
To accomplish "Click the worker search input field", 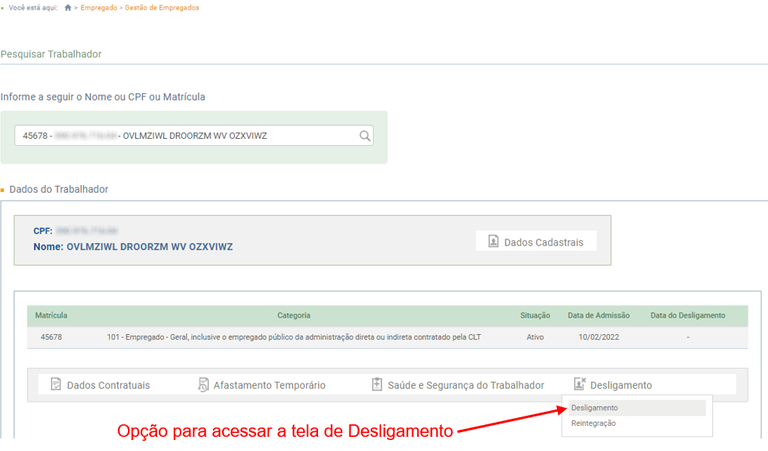I will click(x=194, y=136).
